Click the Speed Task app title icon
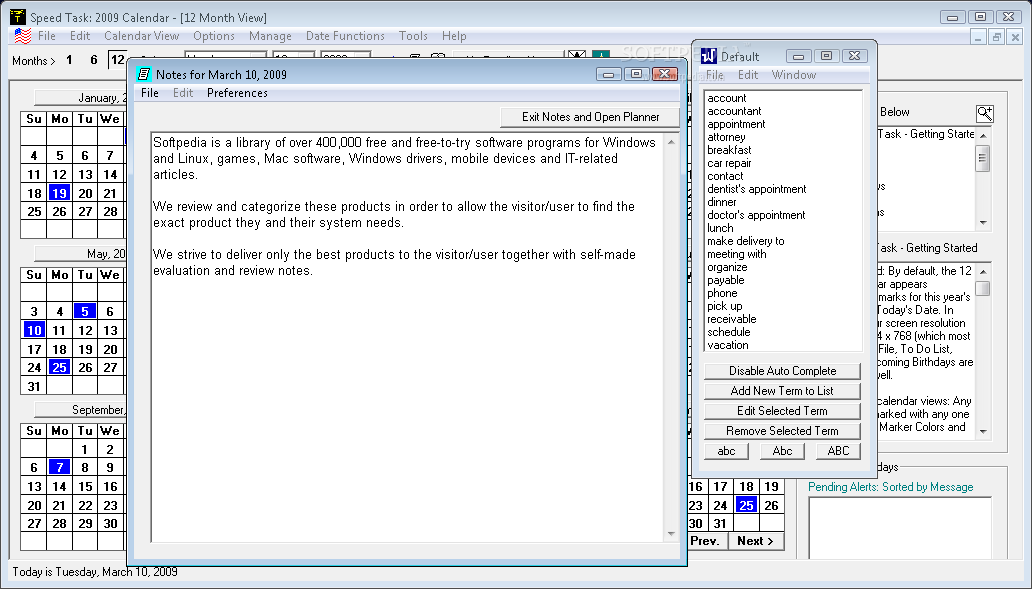Image resolution: width=1032 pixels, height=589 pixels. click(x=18, y=17)
